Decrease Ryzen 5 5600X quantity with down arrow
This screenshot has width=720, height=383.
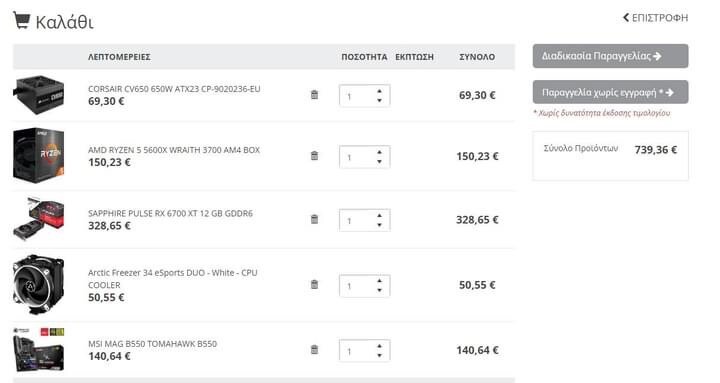pyautogui.click(x=379, y=162)
